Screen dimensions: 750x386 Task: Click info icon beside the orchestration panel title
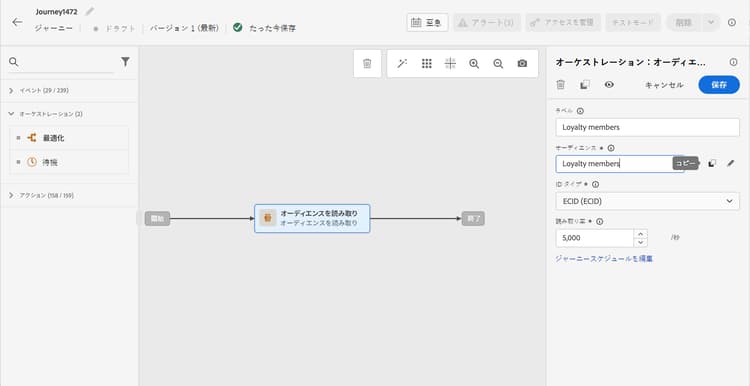pyautogui.click(x=733, y=62)
